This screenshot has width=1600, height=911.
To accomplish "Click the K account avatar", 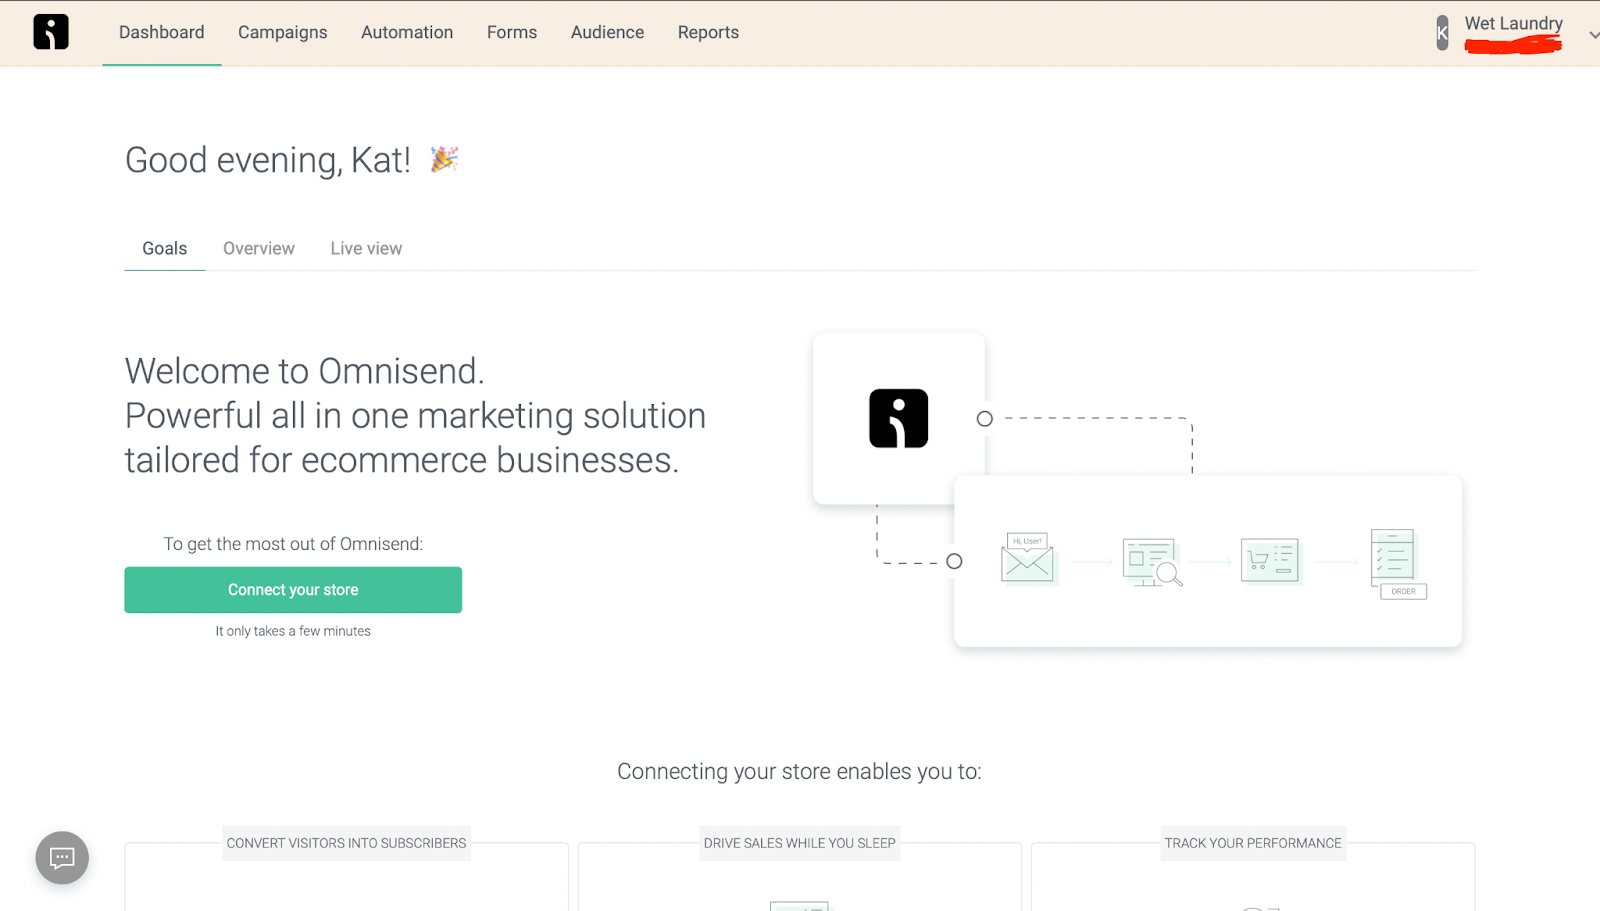I will click(1442, 33).
